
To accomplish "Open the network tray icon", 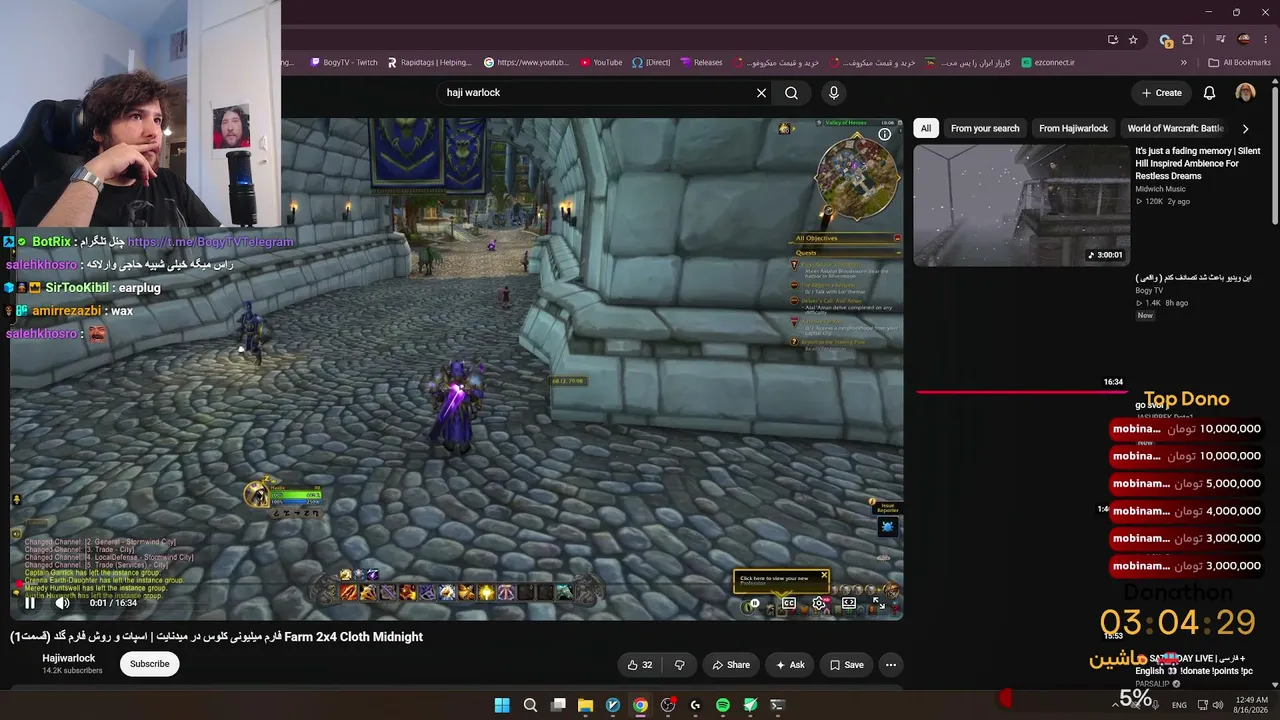I will pyautogui.click(x=1202, y=705).
